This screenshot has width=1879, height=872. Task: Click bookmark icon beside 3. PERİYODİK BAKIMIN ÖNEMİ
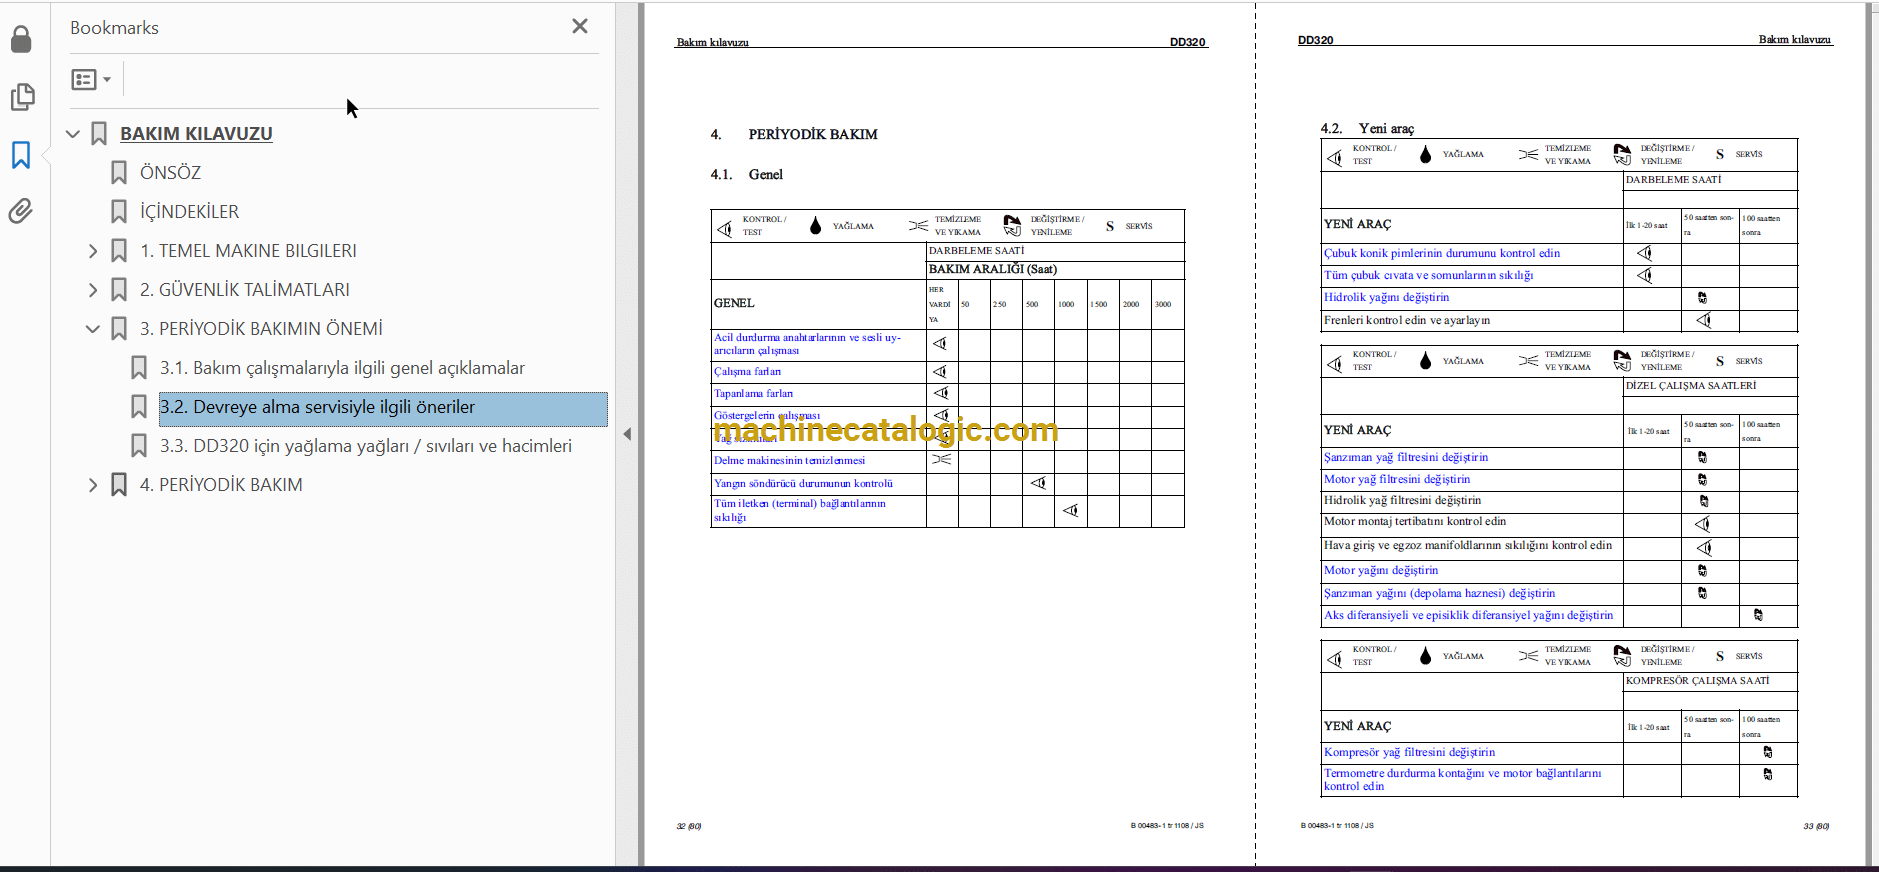[x=119, y=329]
